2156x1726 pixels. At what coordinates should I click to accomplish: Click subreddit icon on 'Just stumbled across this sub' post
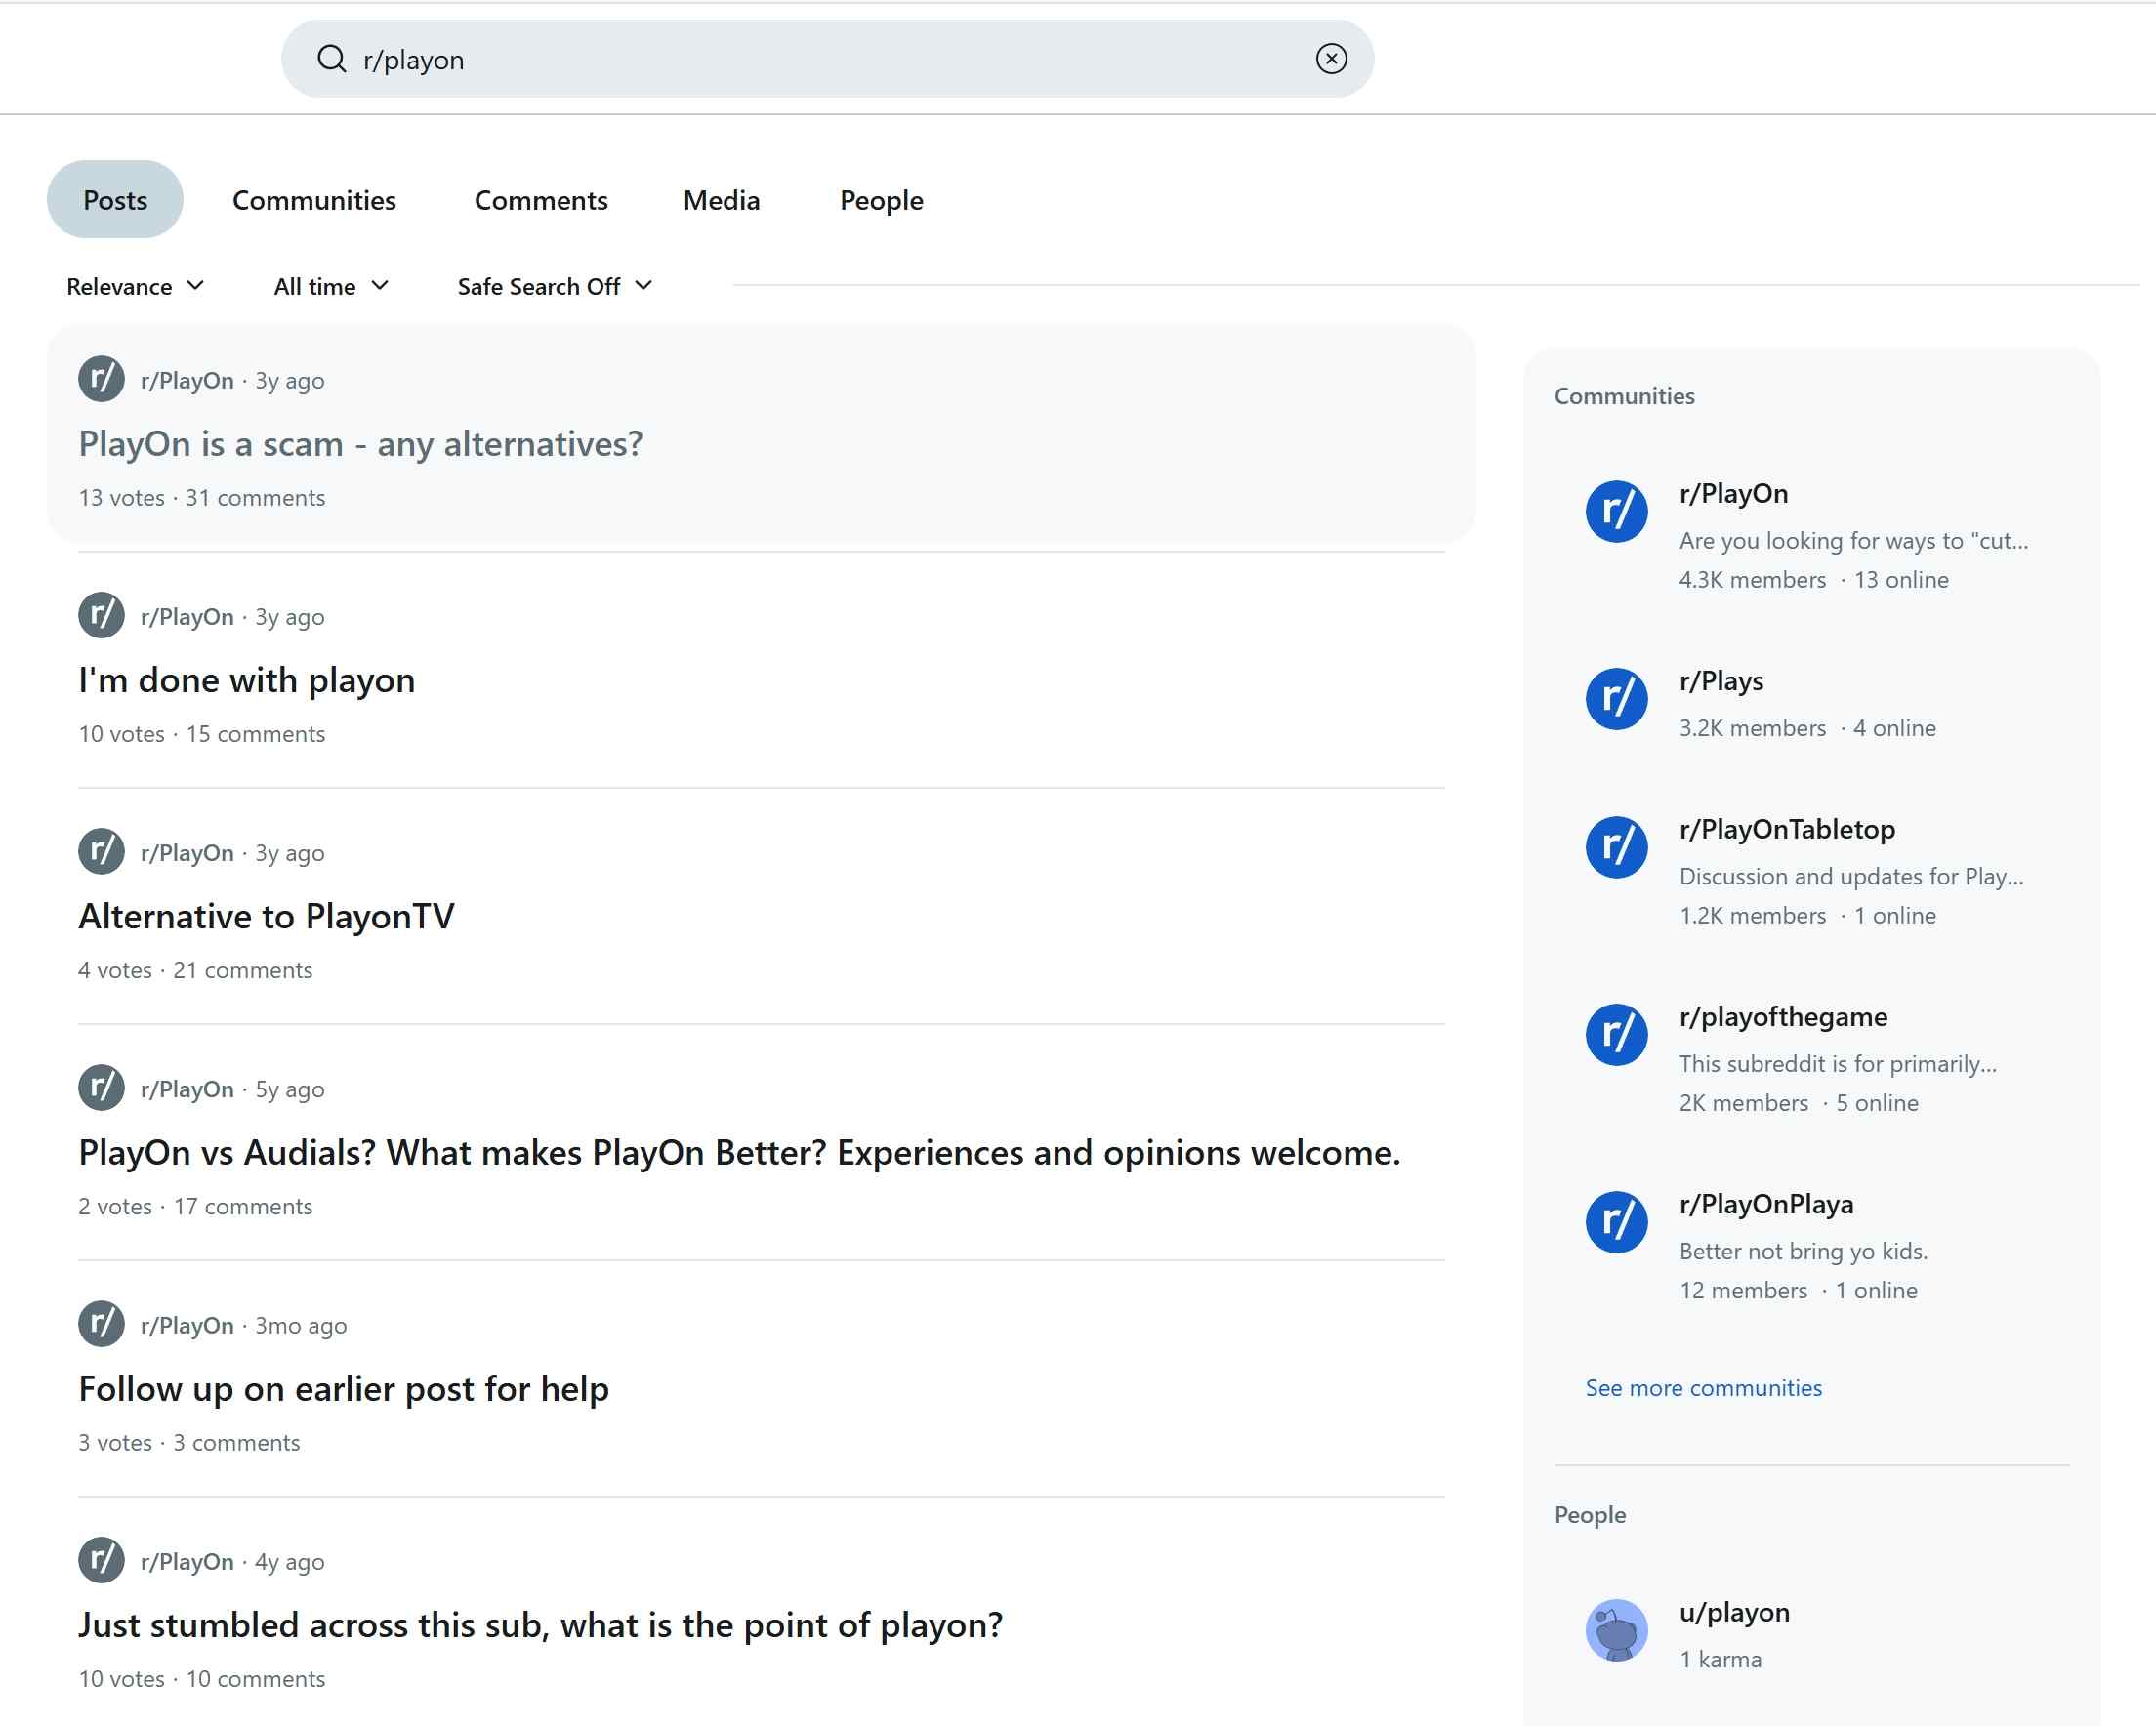pos(102,1559)
